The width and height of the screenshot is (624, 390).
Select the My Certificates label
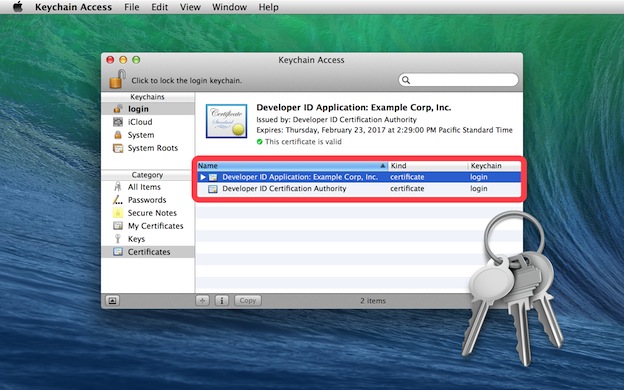click(x=155, y=226)
